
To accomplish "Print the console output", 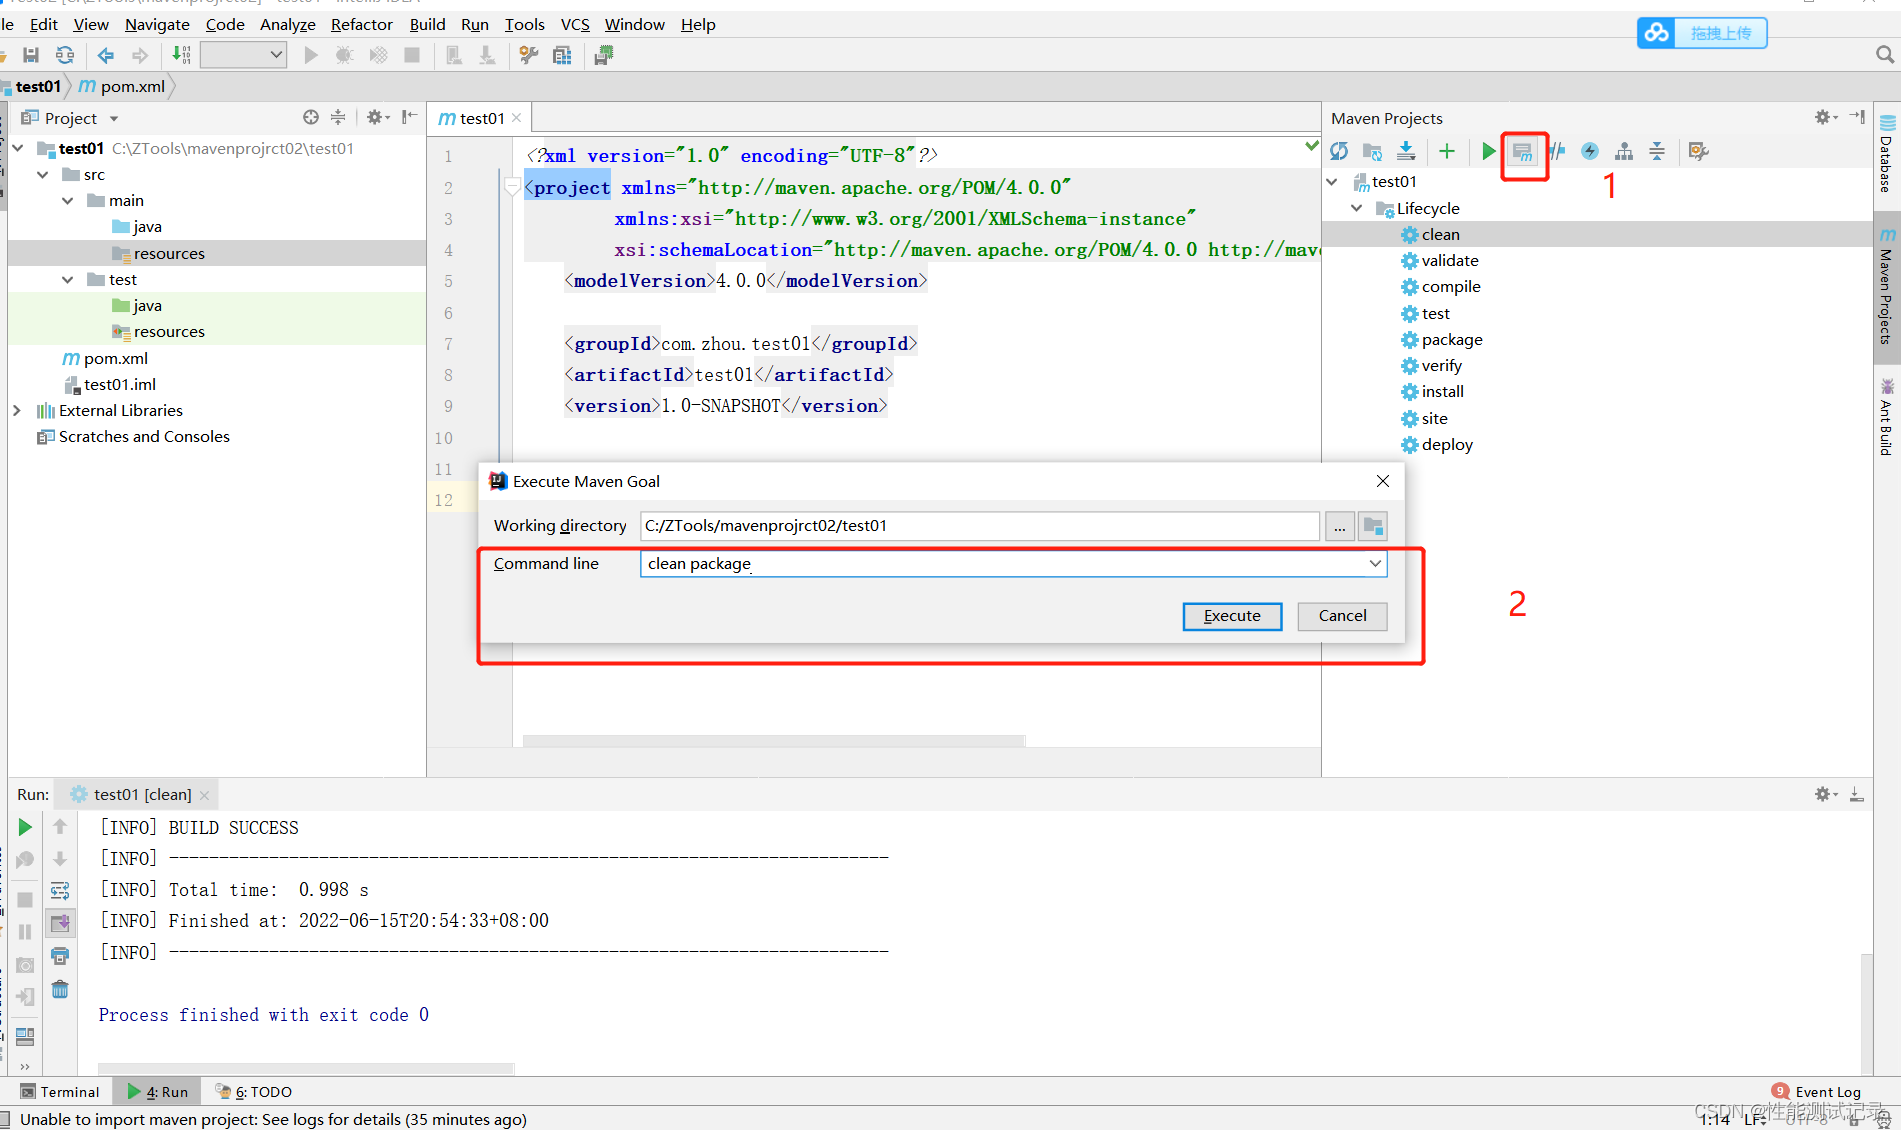I will pyautogui.click(x=60, y=956).
